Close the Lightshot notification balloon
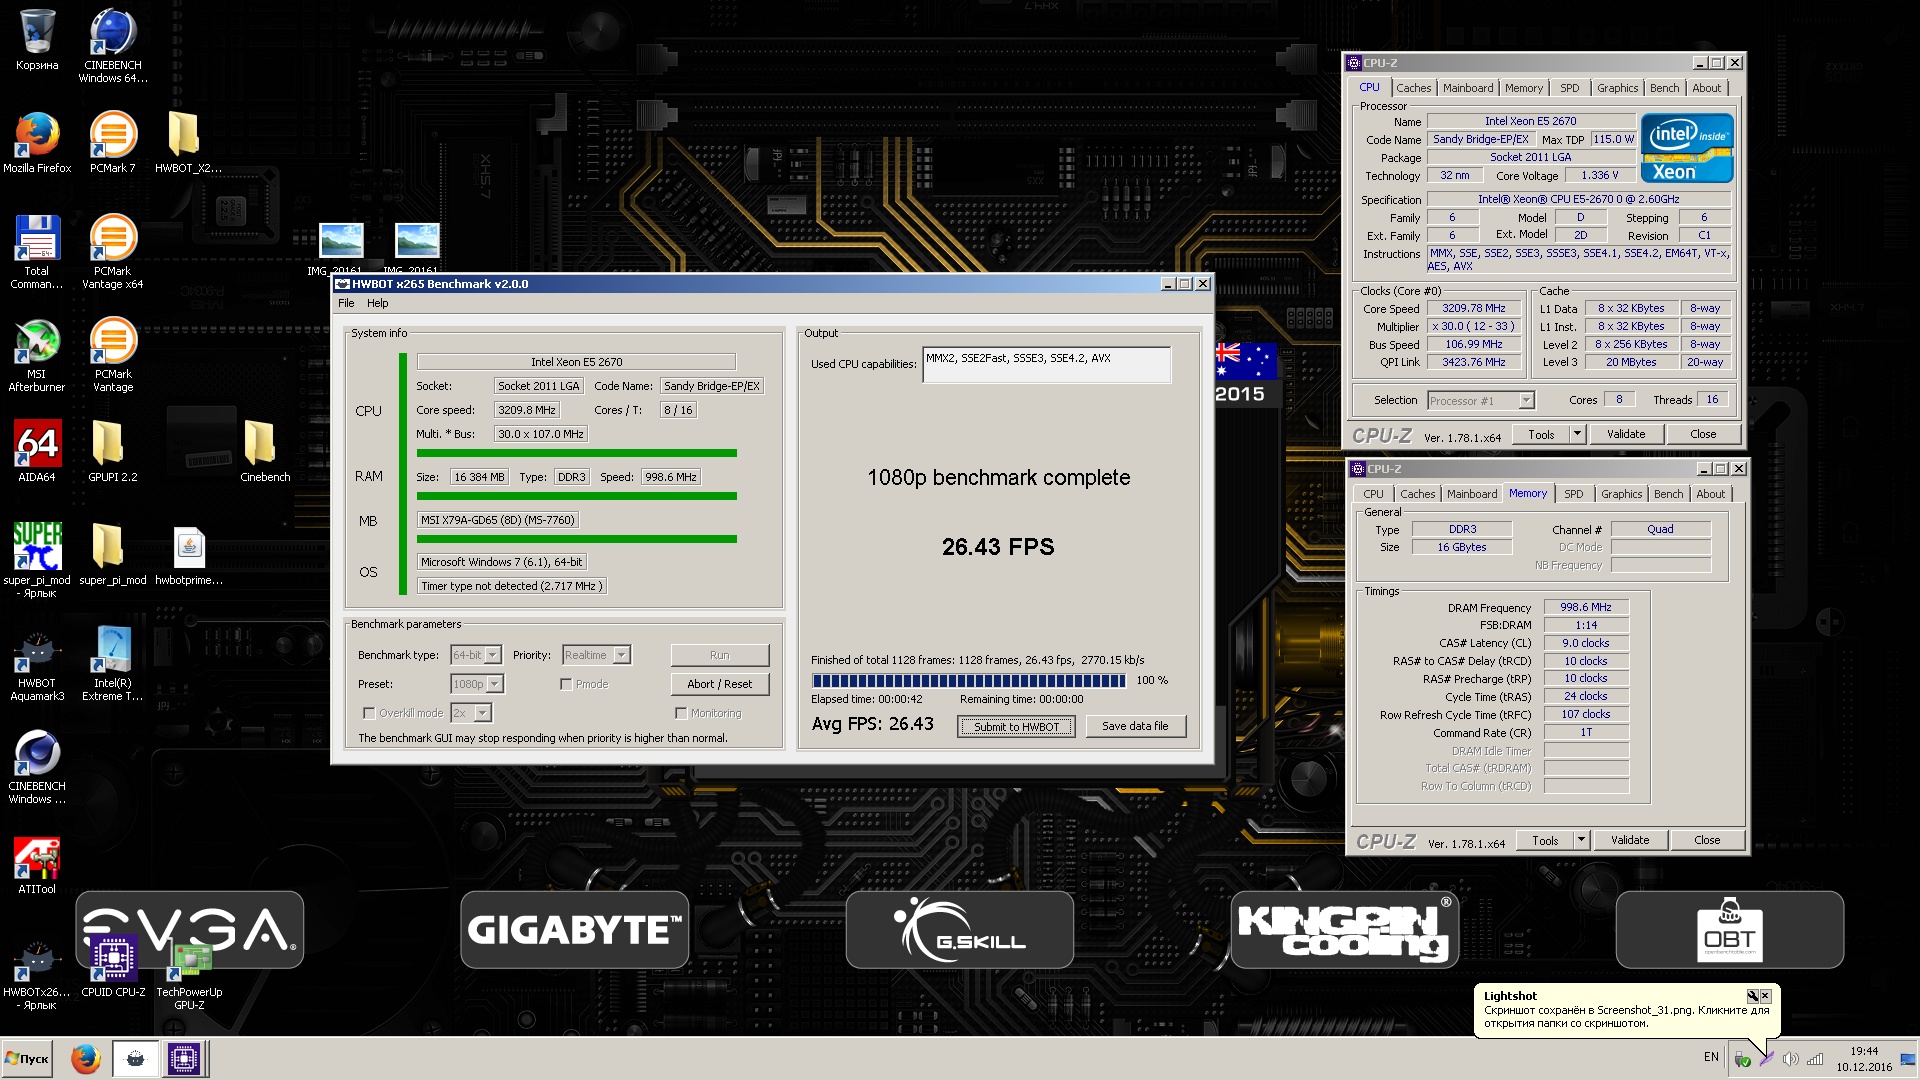This screenshot has height=1080, width=1920. click(1765, 996)
